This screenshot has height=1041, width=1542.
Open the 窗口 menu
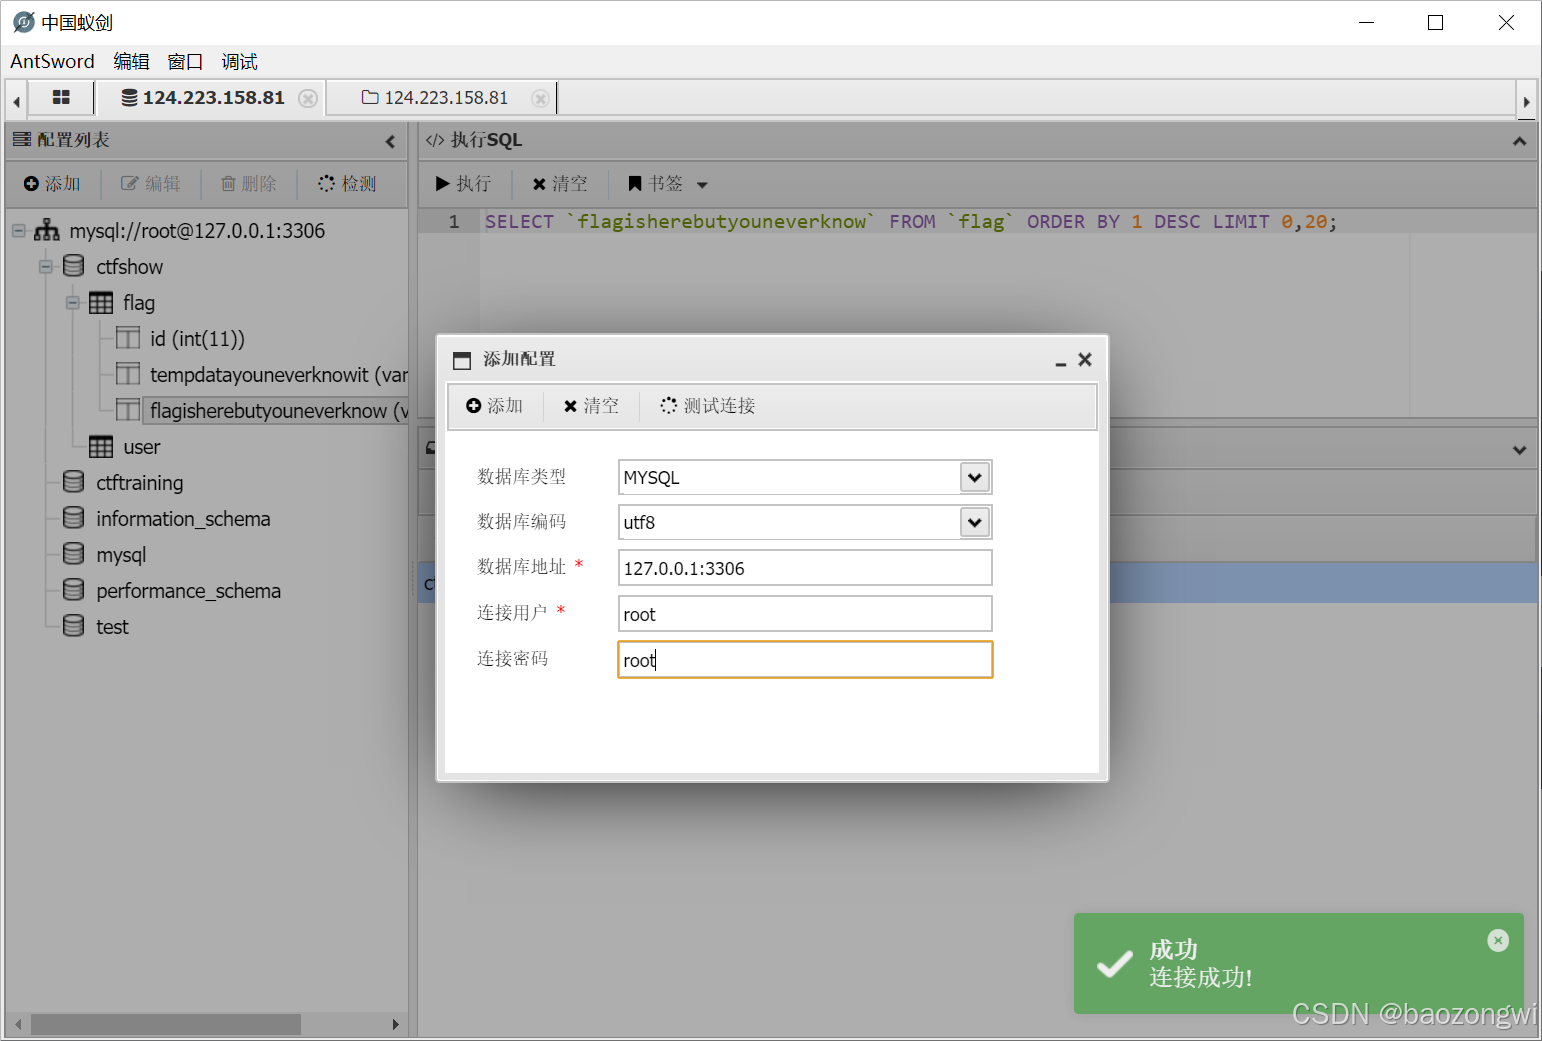(x=185, y=61)
